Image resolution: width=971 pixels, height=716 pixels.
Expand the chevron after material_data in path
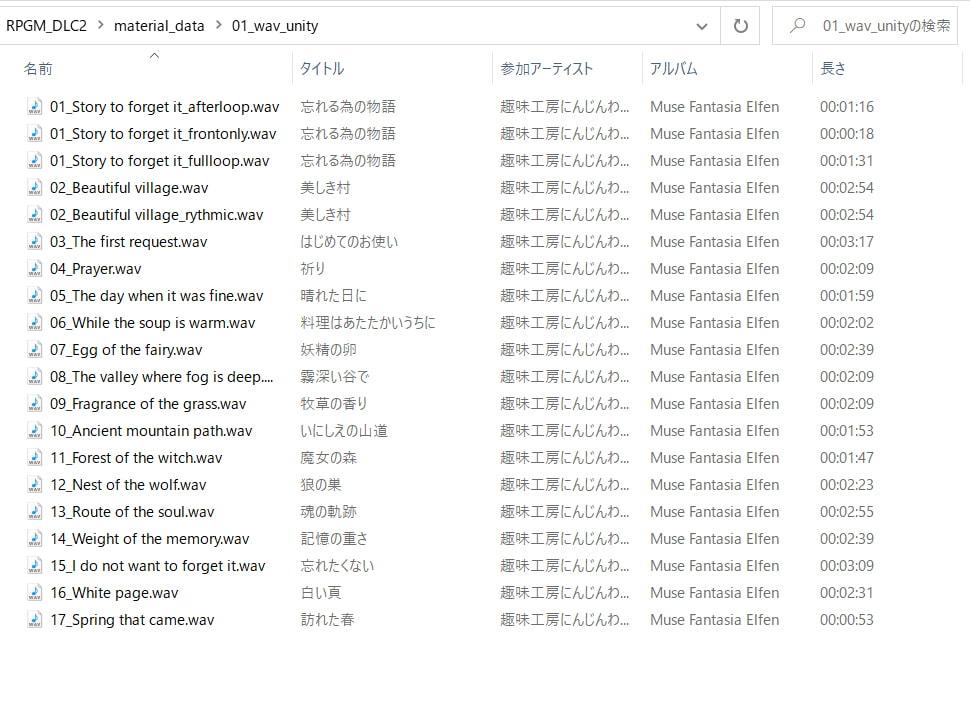218,26
